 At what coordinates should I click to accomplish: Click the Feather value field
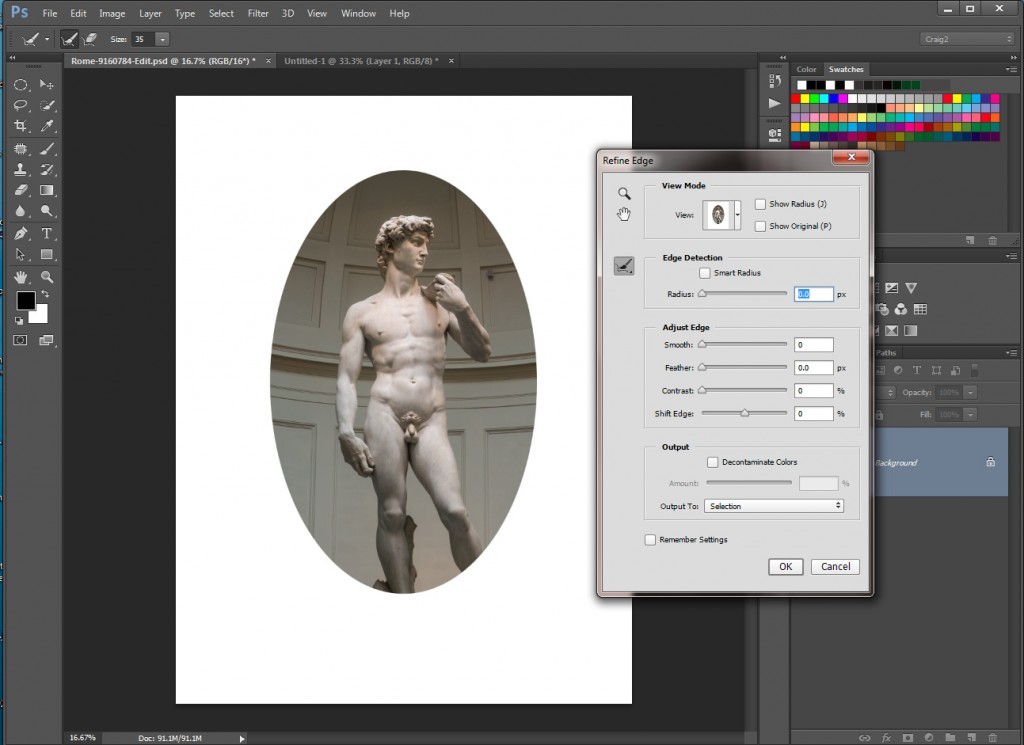(814, 368)
